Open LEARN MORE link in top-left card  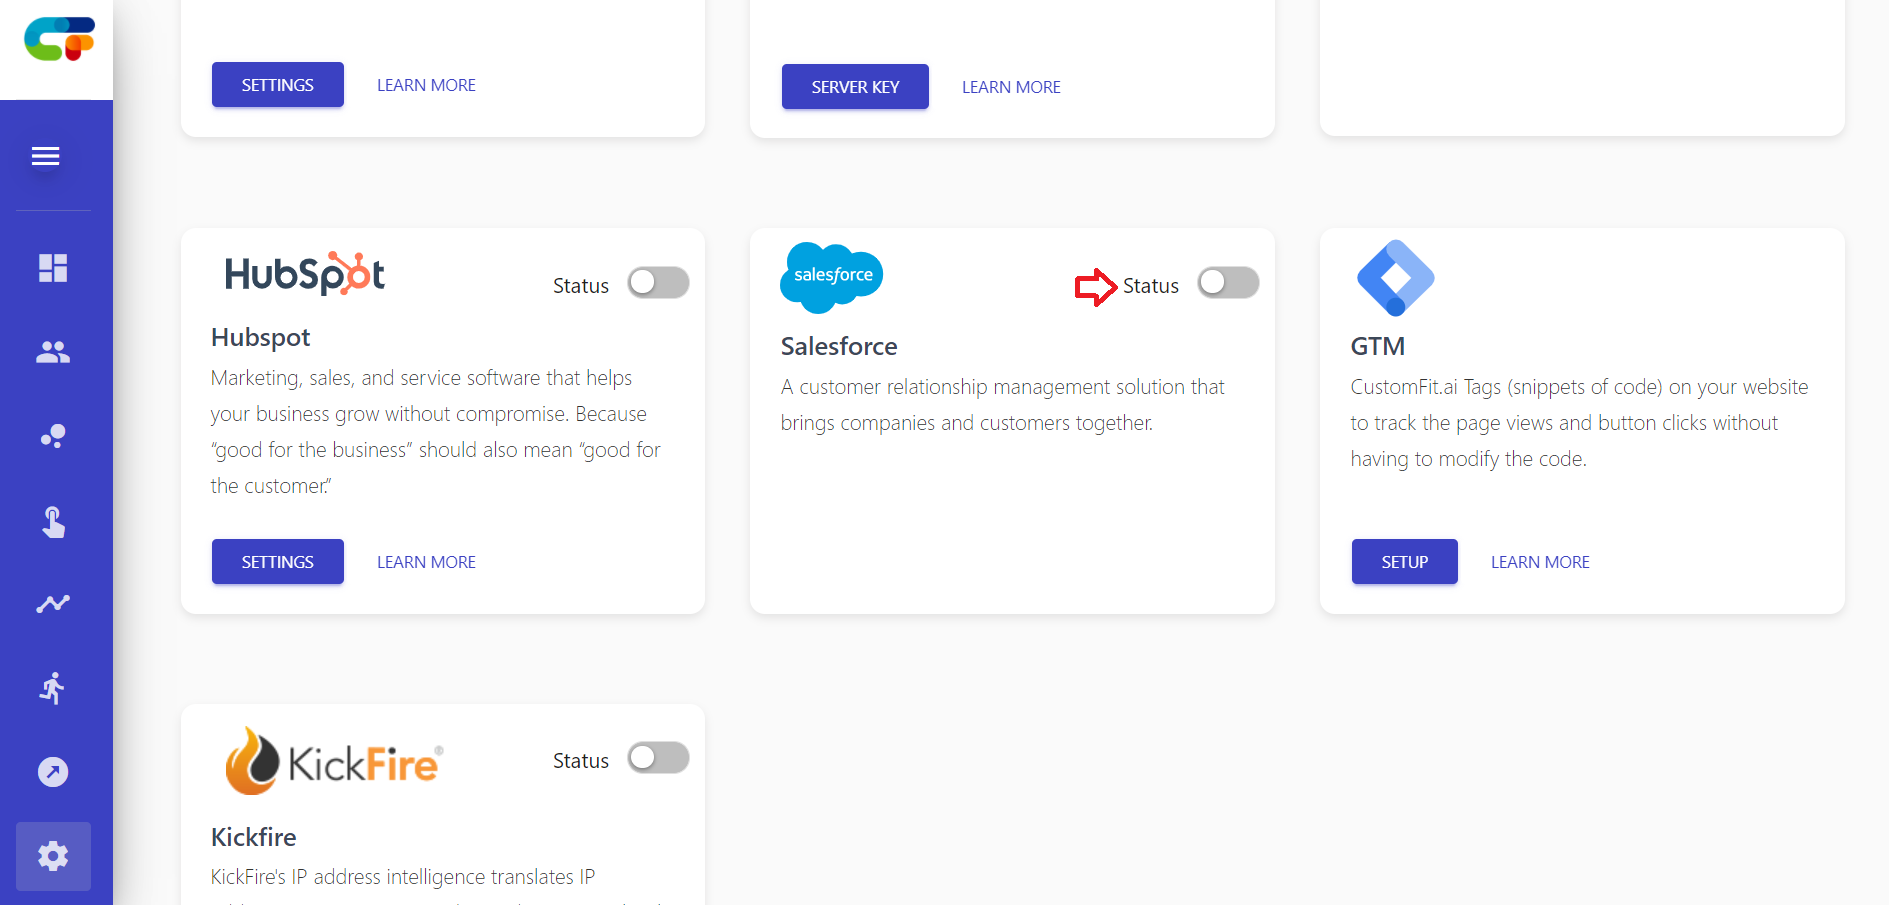click(426, 85)
